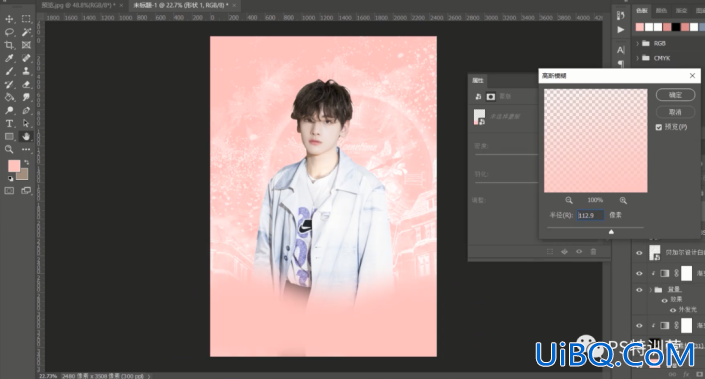The image size is (705, 379).
Task: Pick the black swatch in Swatches panel
Action: coord(676,27)
